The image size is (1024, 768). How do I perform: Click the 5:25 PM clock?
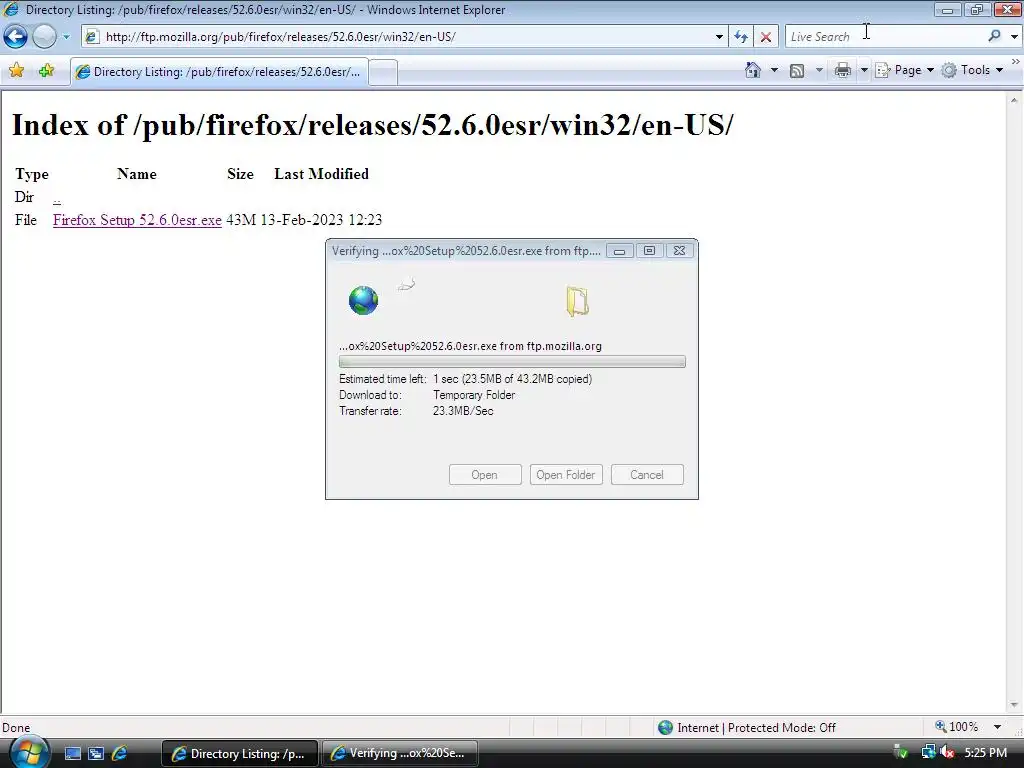click(x=985, y=753)
